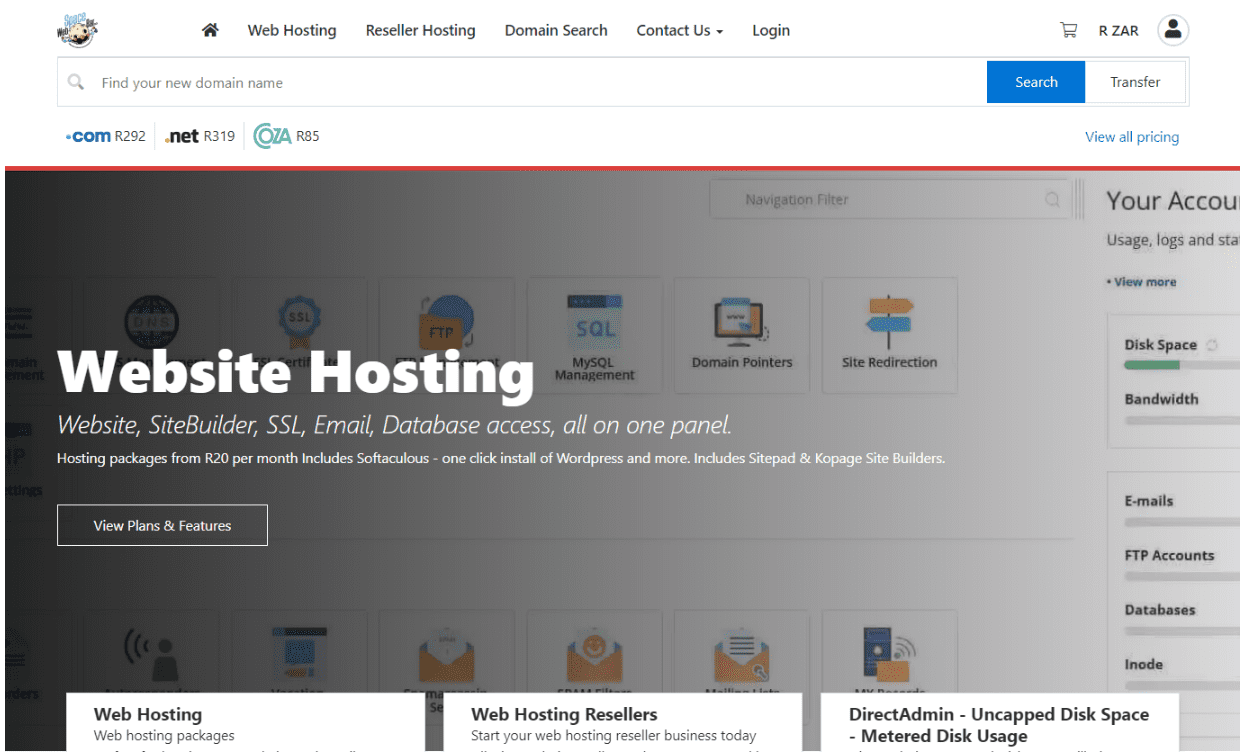Viewport: 1246px width, 755px height.
Task: Click the 'Website Hosting' hero heading
Action: click(296, 372)
